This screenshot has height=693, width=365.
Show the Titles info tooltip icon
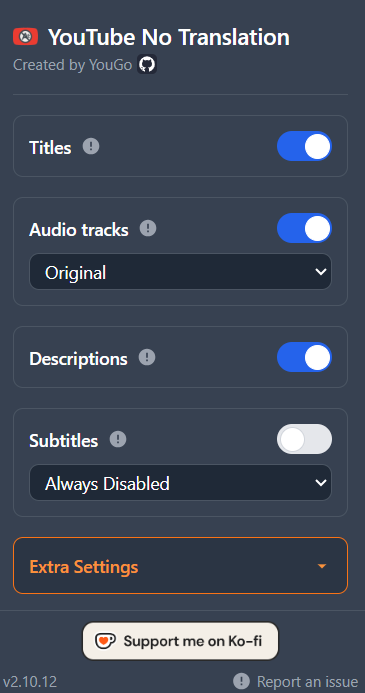tap(91, 146)
